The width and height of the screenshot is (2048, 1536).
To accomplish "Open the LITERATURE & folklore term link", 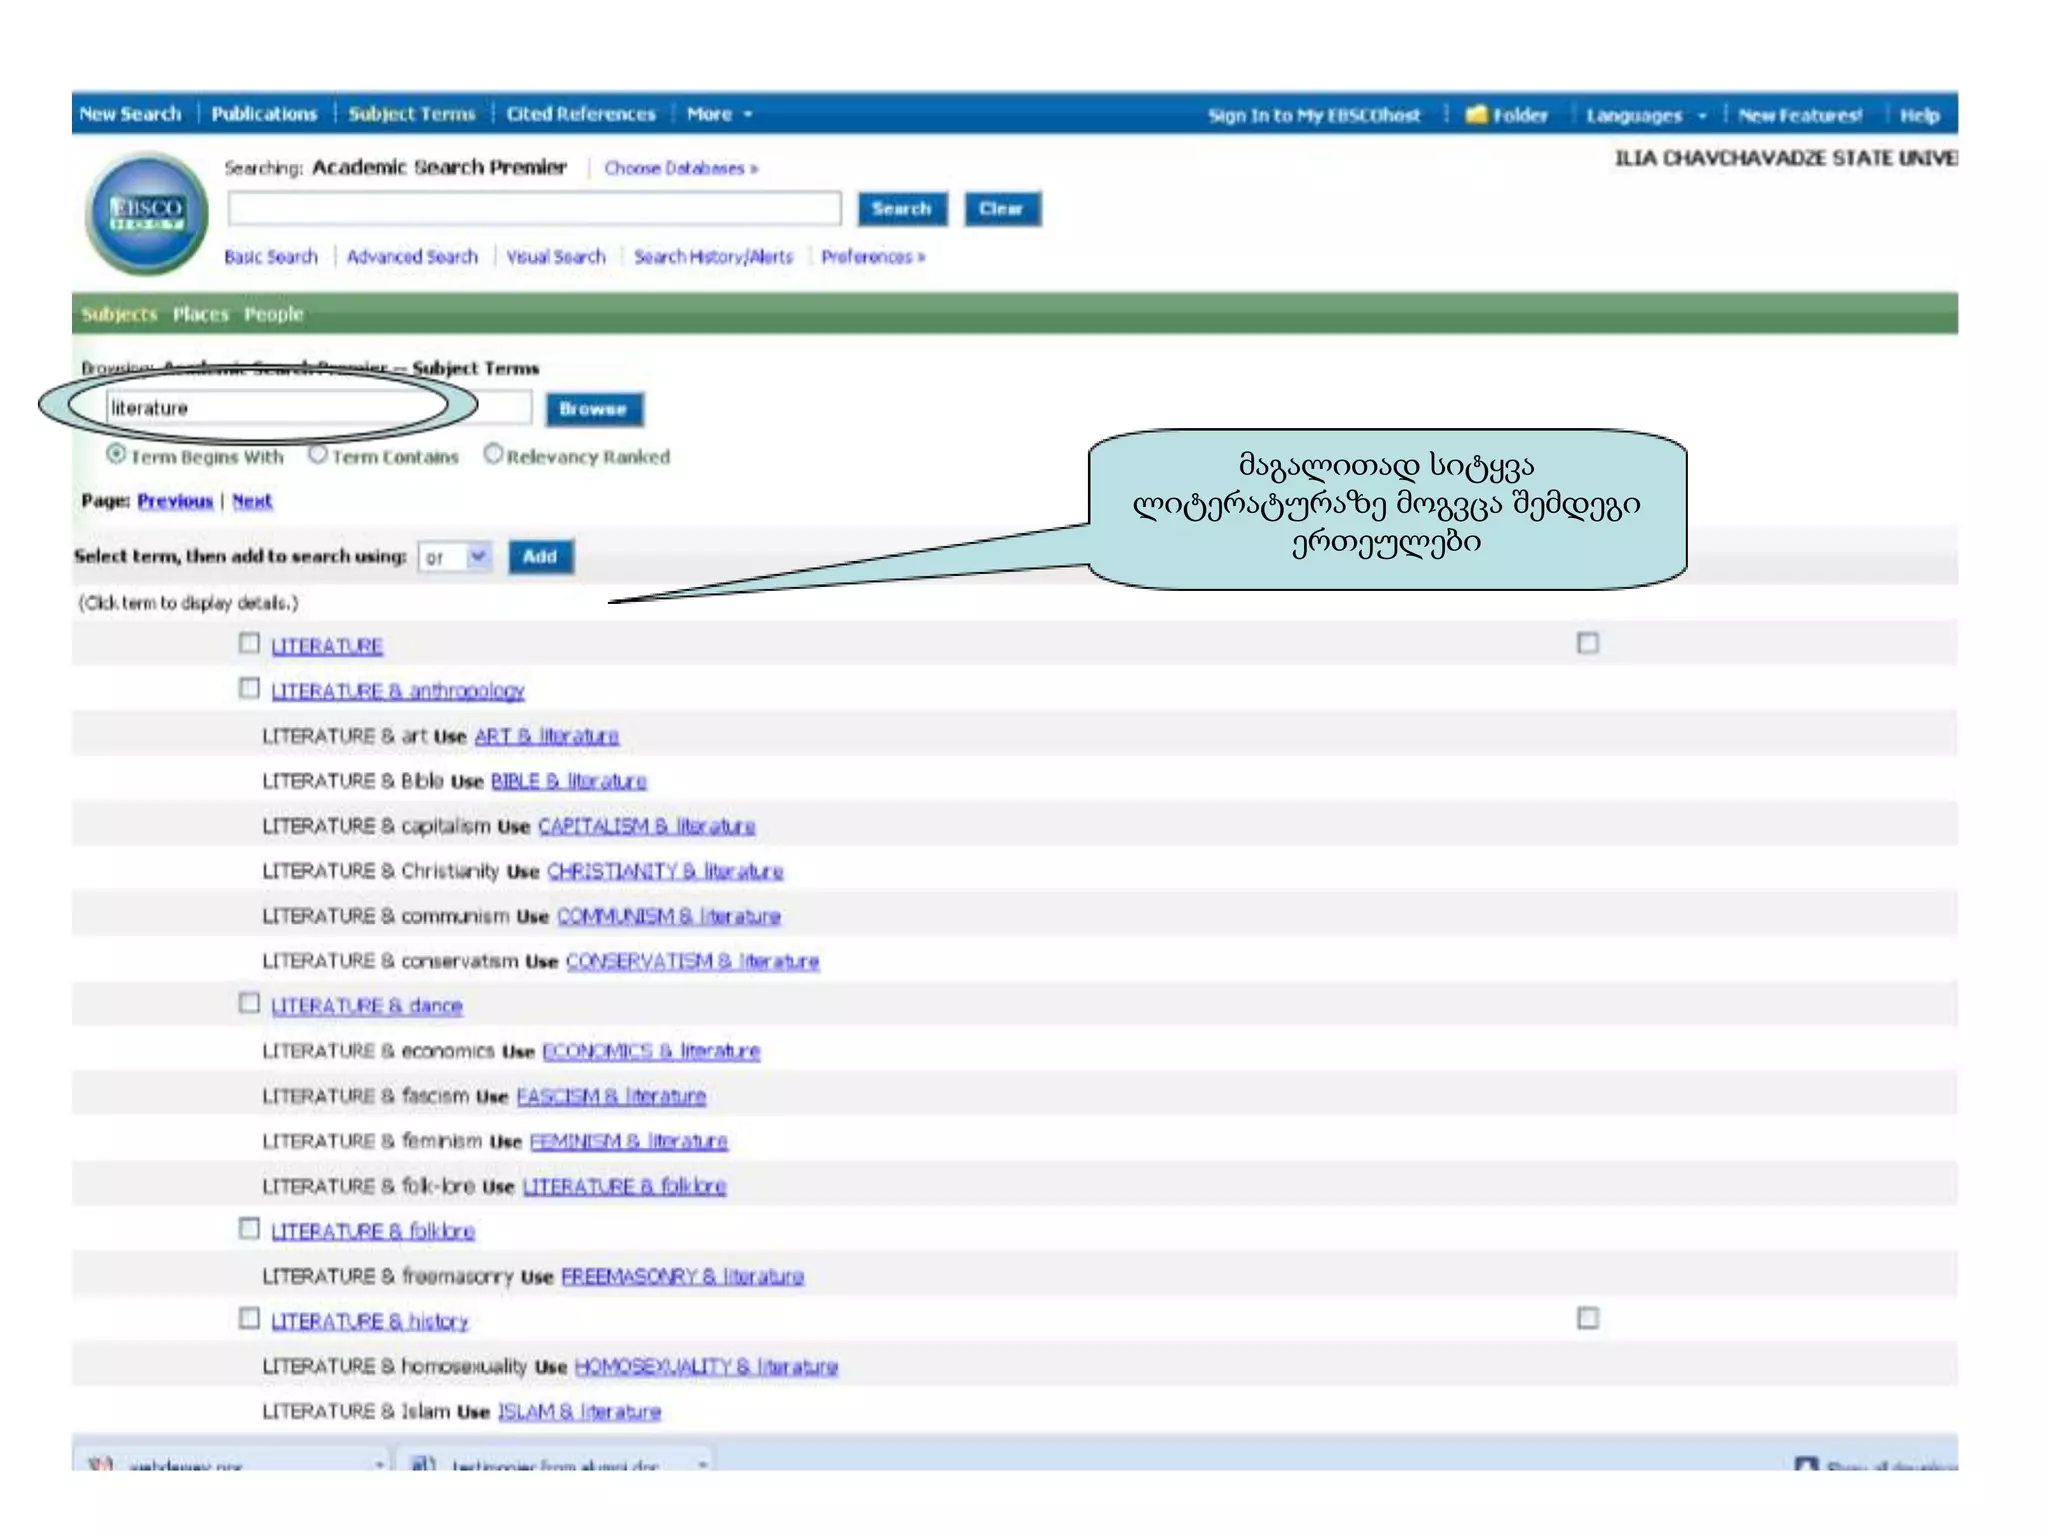I will (x=373, y=1231).
